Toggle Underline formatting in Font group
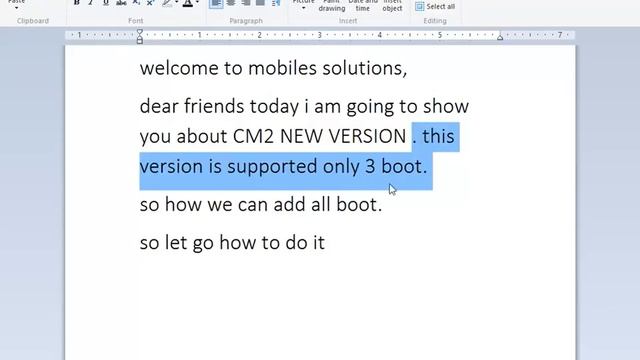The image size is (640, 360). point(106,3)
